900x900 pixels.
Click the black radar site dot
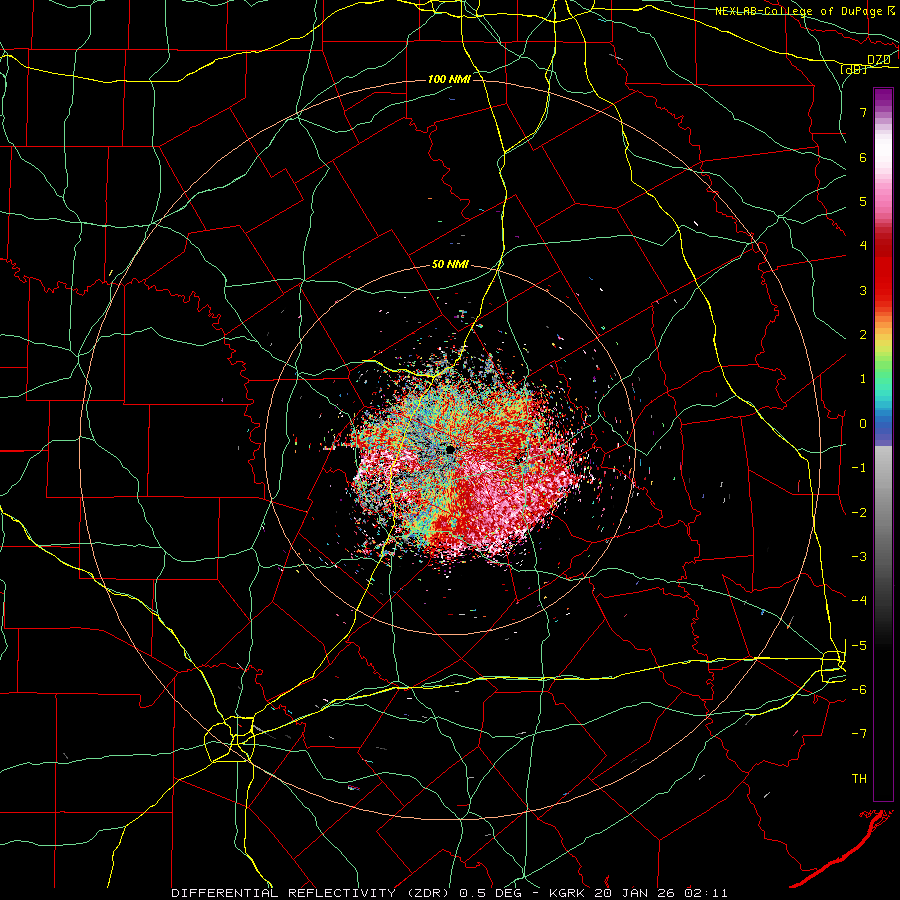(x=450, y=449)
